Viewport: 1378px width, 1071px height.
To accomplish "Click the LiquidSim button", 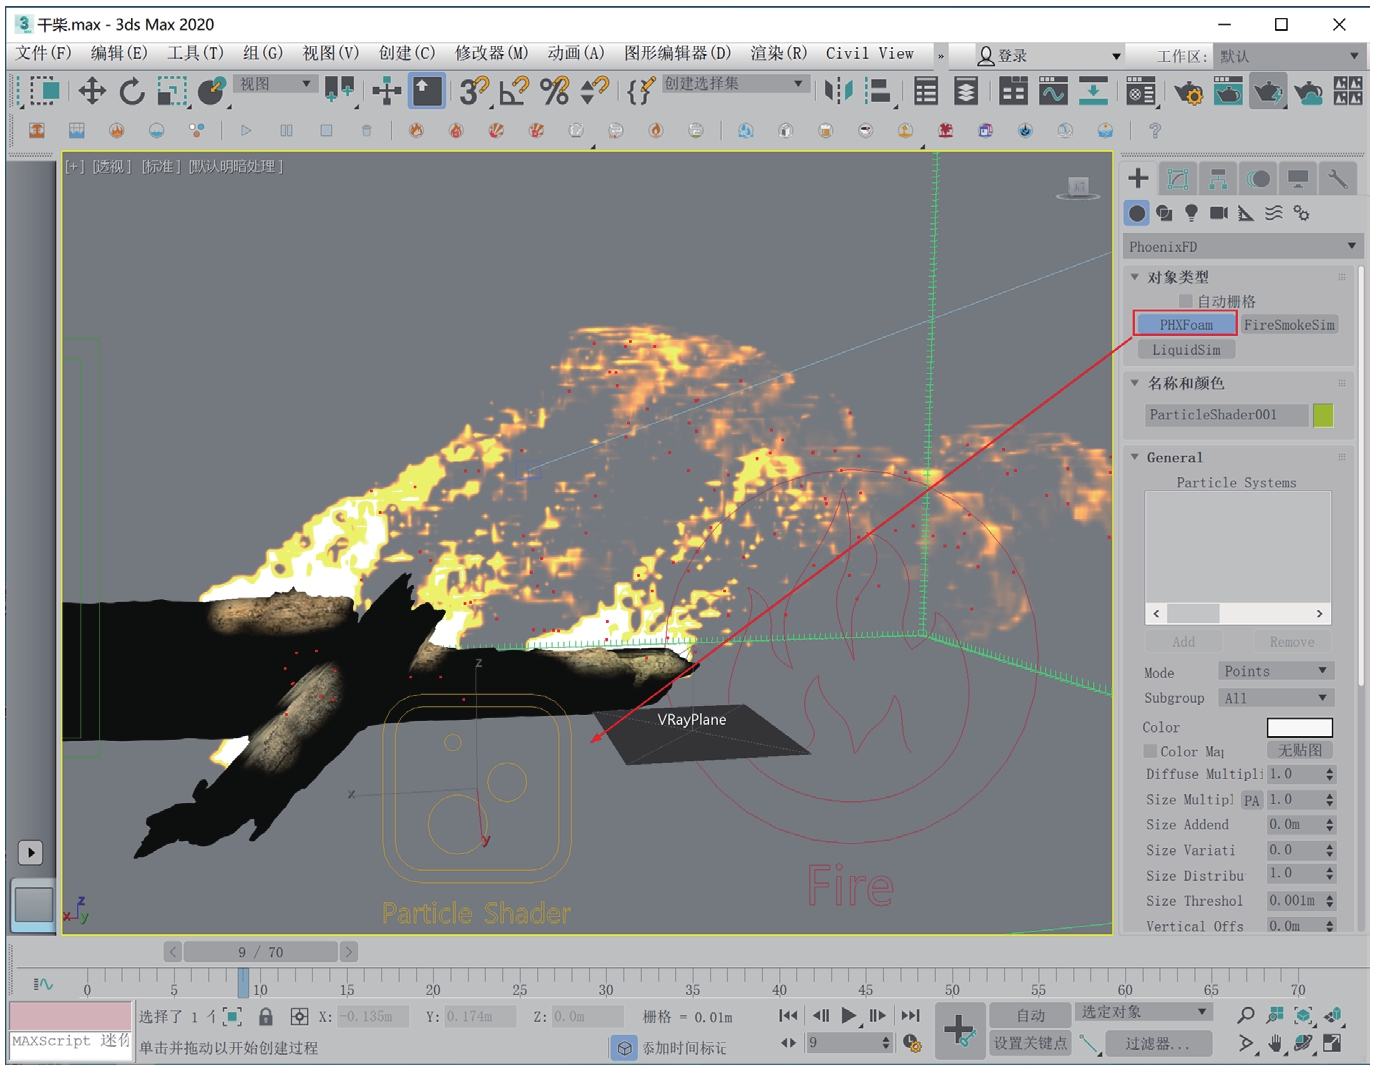I will [x=1186, y=350].
